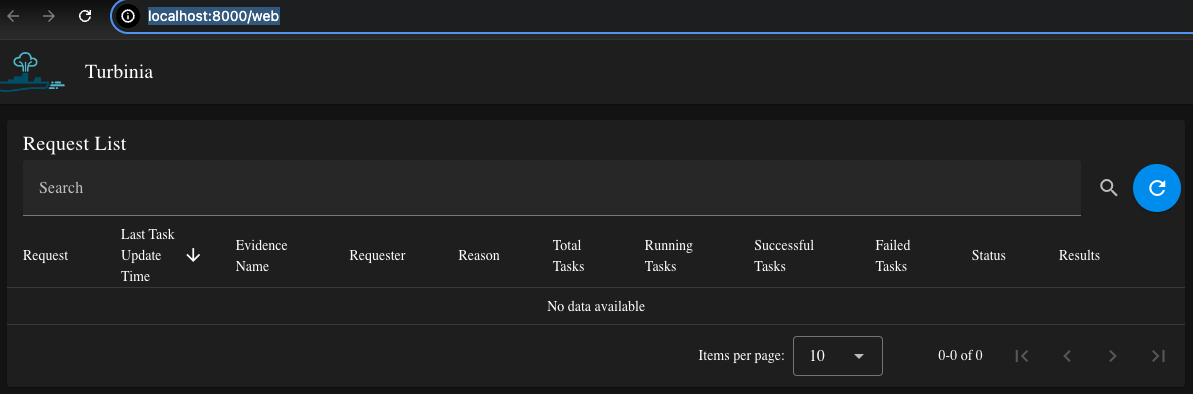
Task: Sort by Request column header
Action: click(x=45, y=256)
